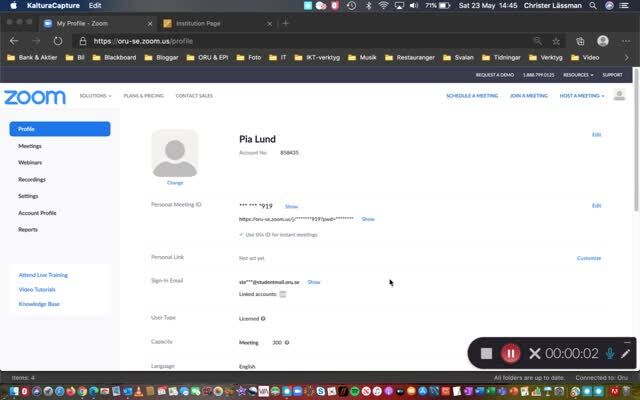Show more bookmarks with chevron arrow

tap(627, 58)
